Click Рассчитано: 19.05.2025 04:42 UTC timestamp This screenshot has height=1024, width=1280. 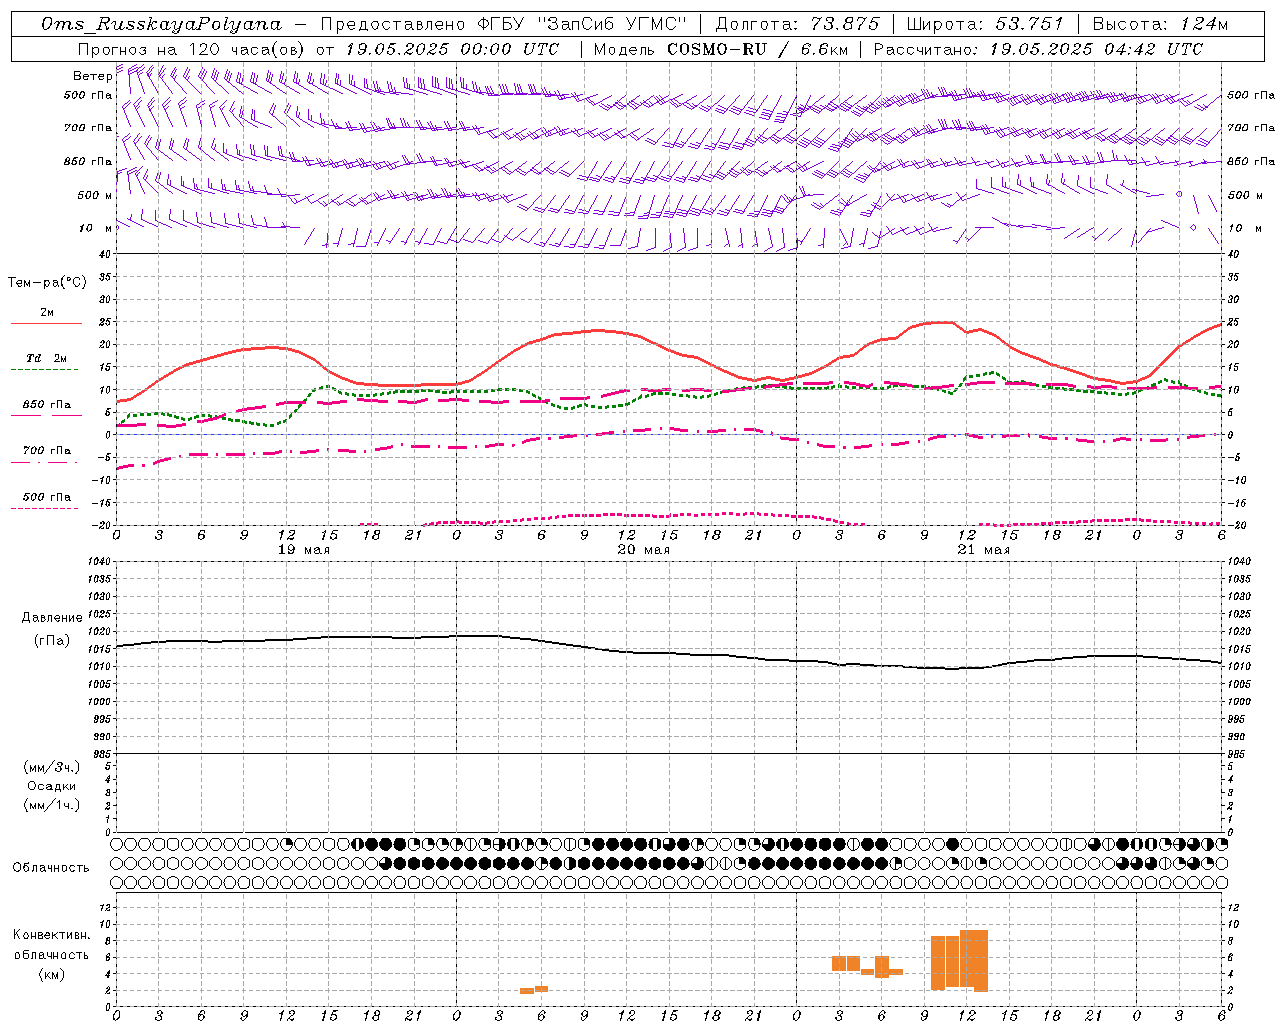pyautogui.click(x=1038, y=49)
